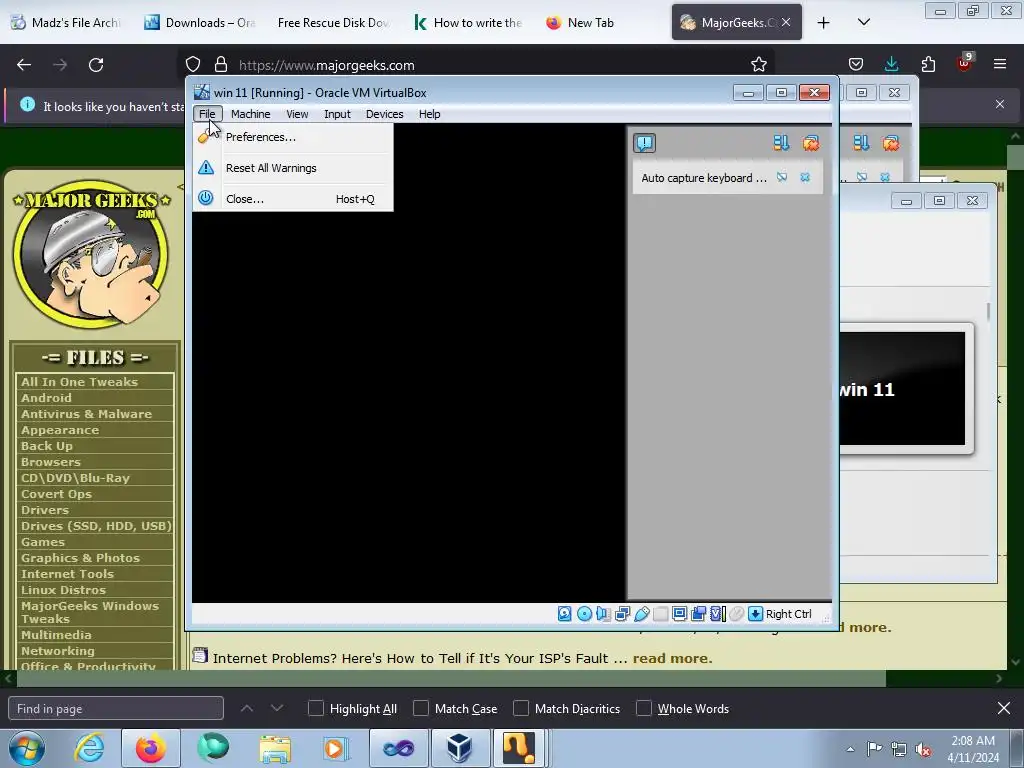The image size is (1024, 768).
Task: Open Save to Pocket icon
Action: (856, 64)
